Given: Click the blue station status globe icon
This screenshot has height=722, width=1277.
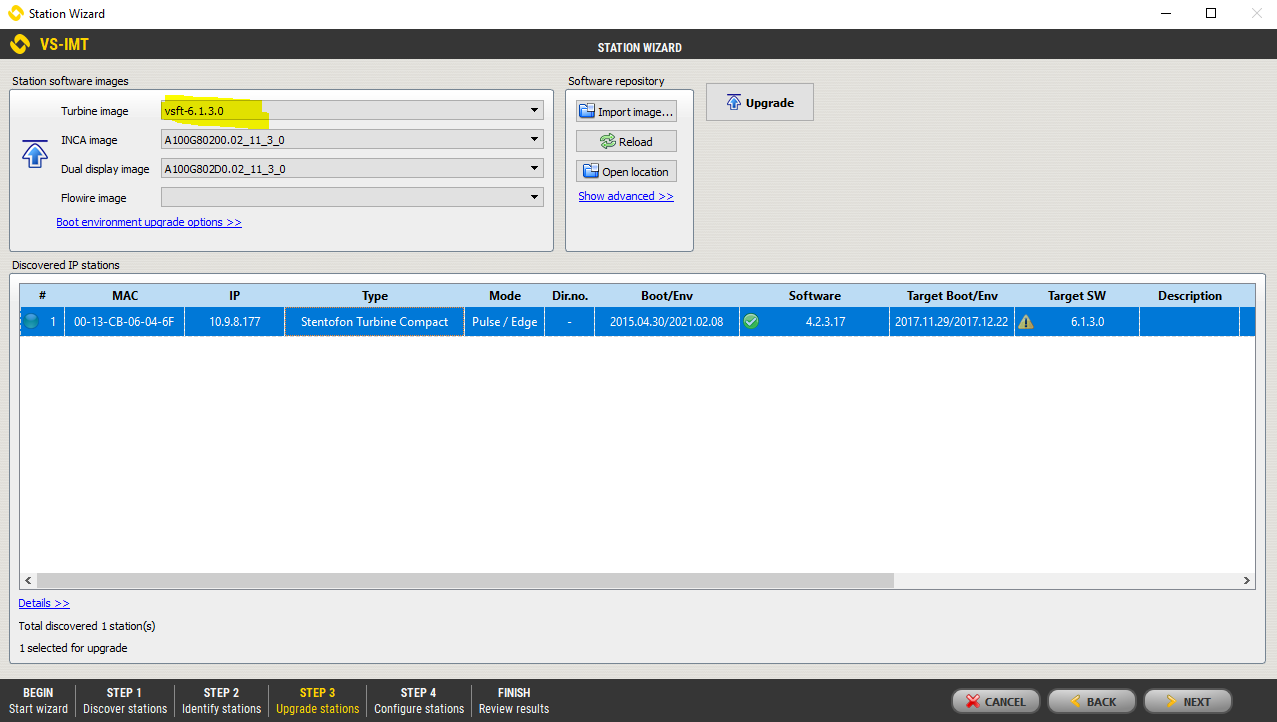Looking at the screenshot, I should pos(31,322).
